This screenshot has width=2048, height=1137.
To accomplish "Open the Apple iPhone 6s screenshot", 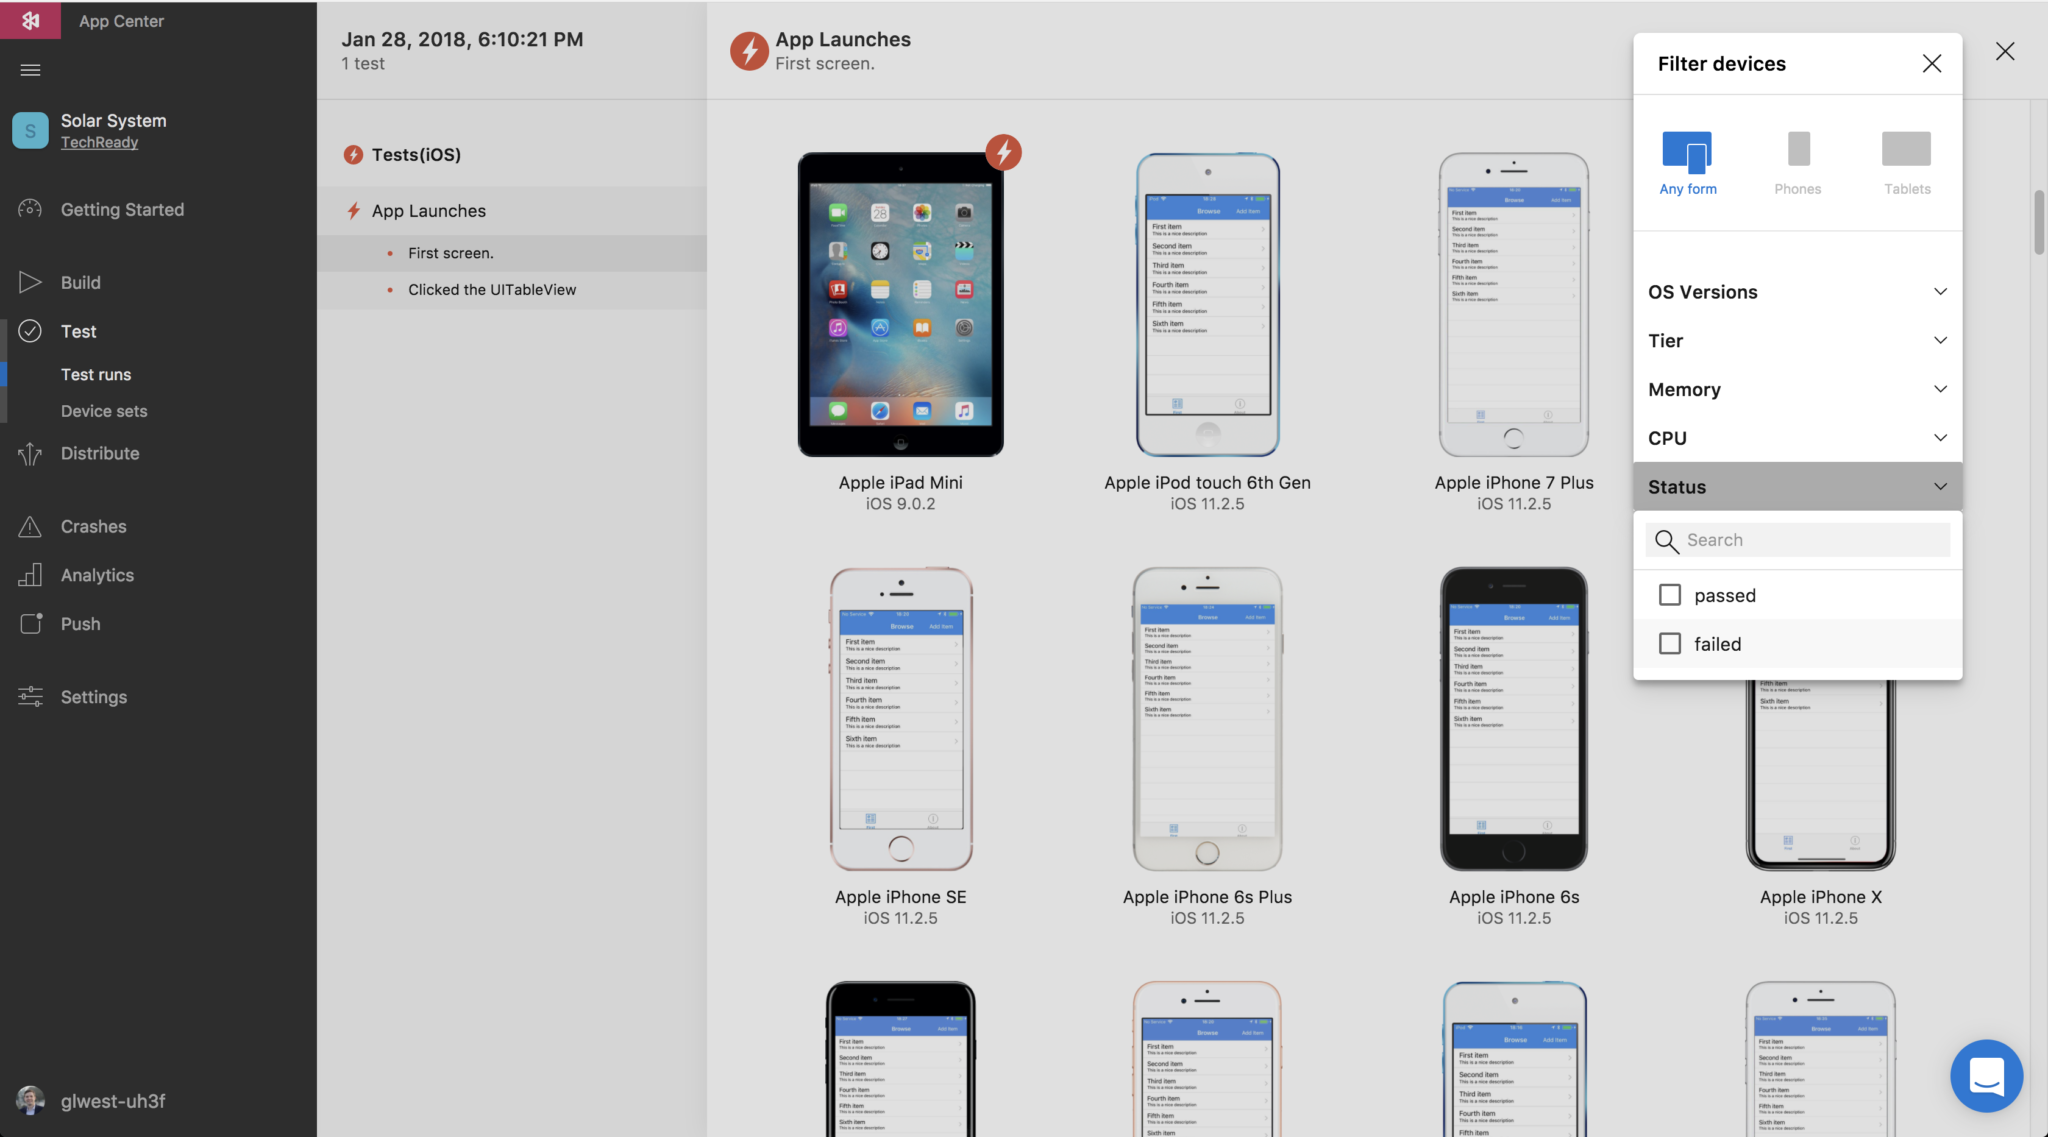I will [1513, 718].
